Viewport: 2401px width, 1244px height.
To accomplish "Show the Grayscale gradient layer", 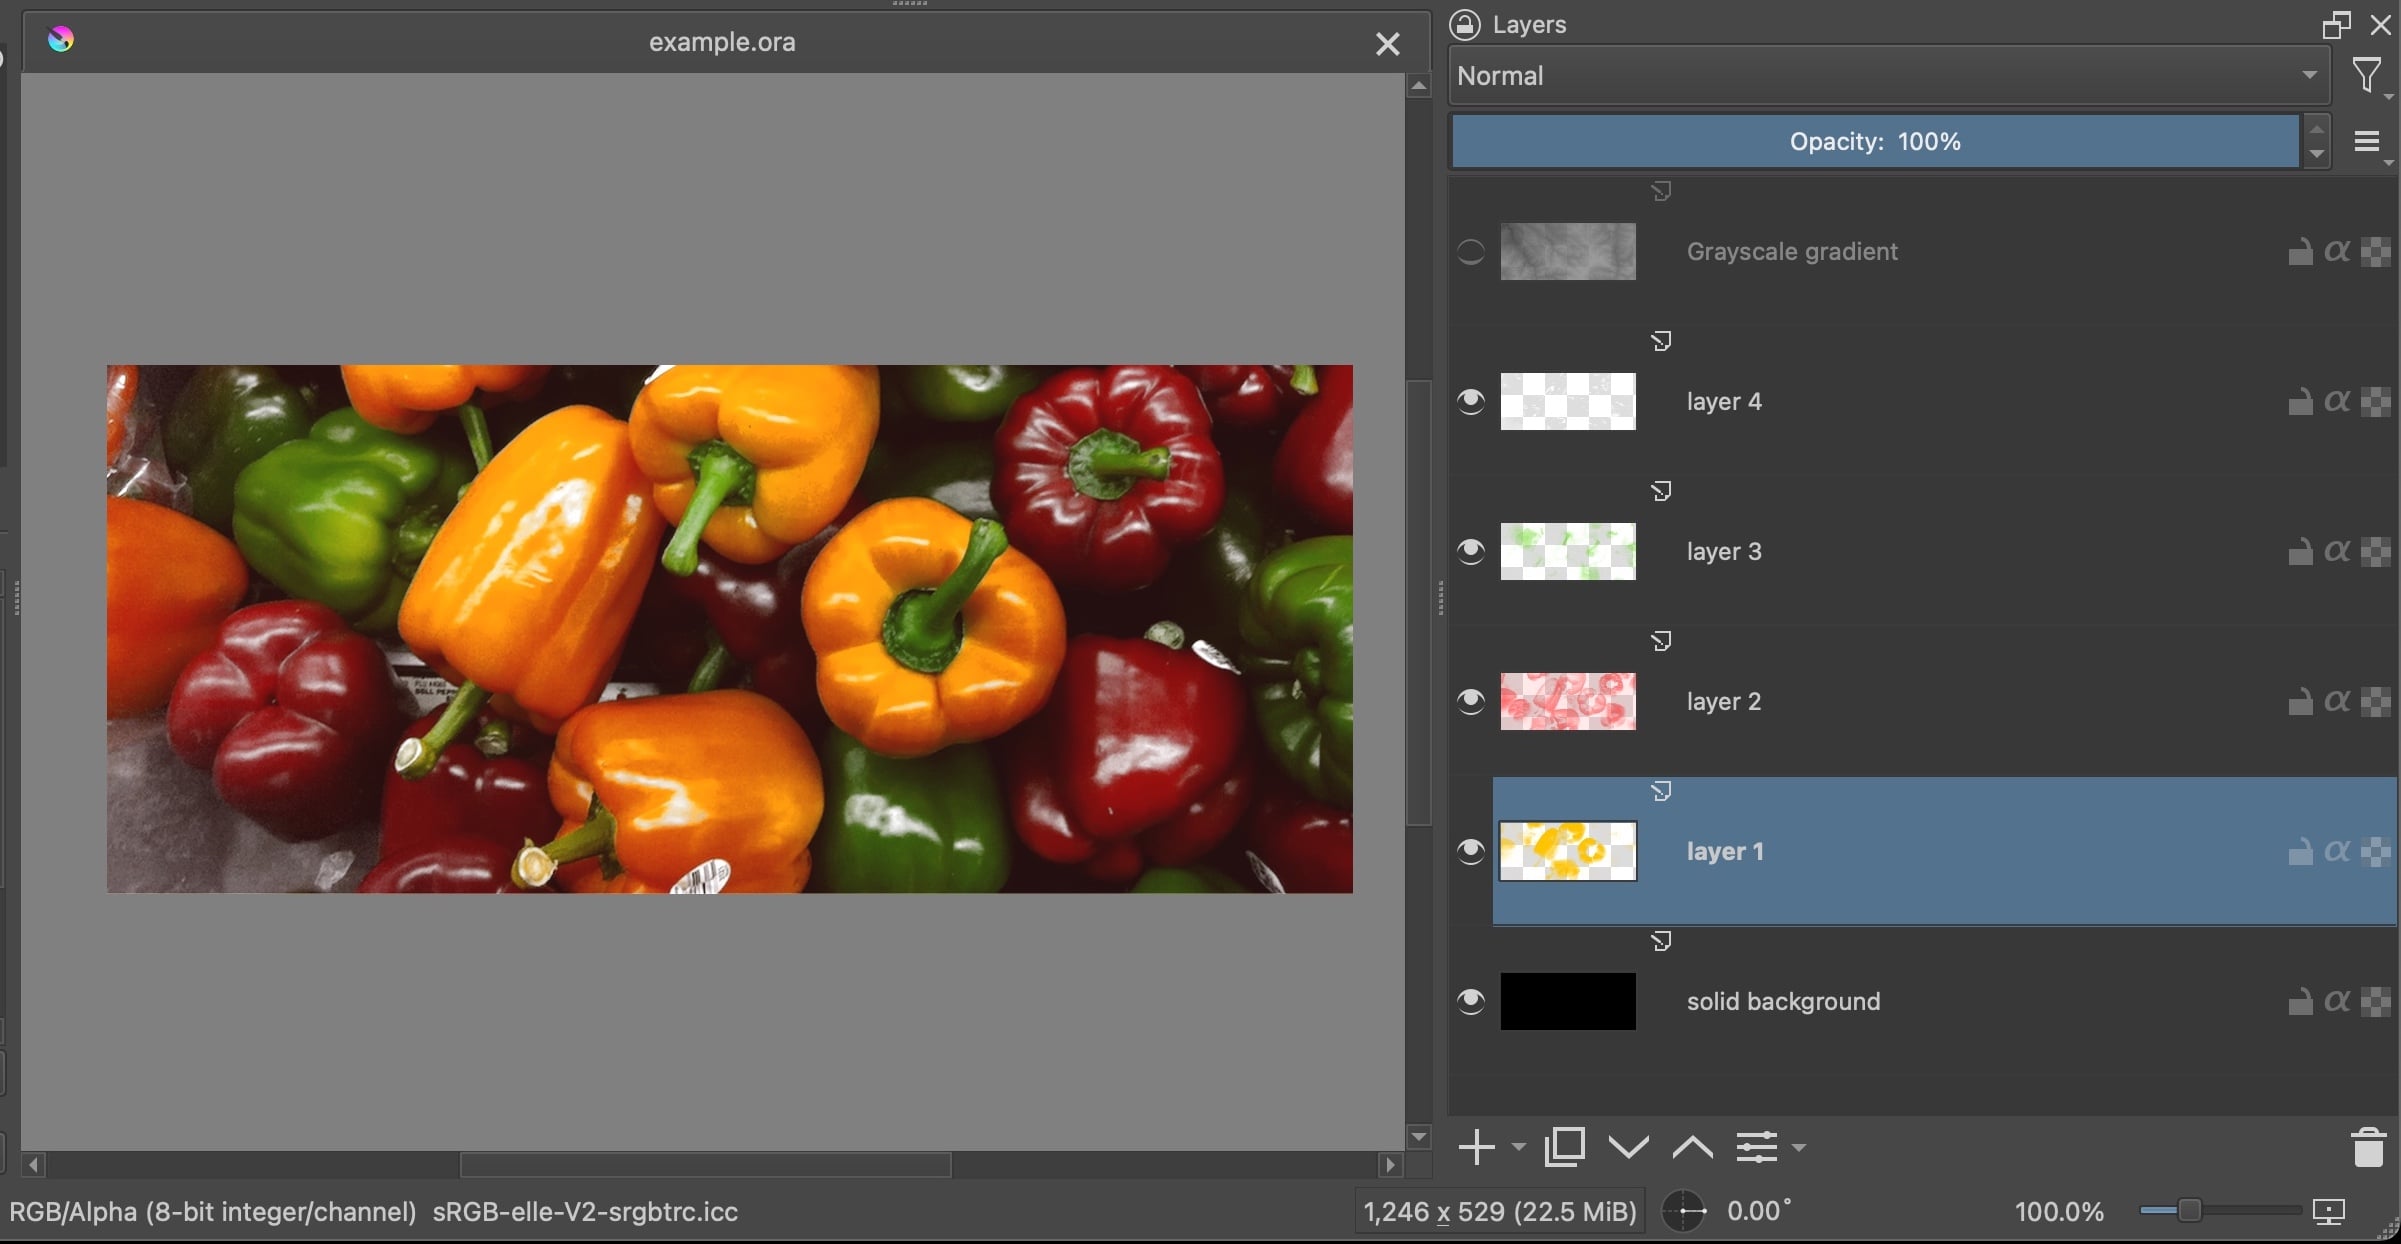I will coord(1471,251).
